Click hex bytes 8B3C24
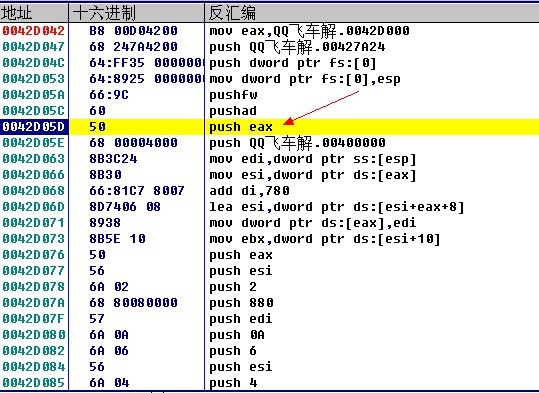 (113, 159)
